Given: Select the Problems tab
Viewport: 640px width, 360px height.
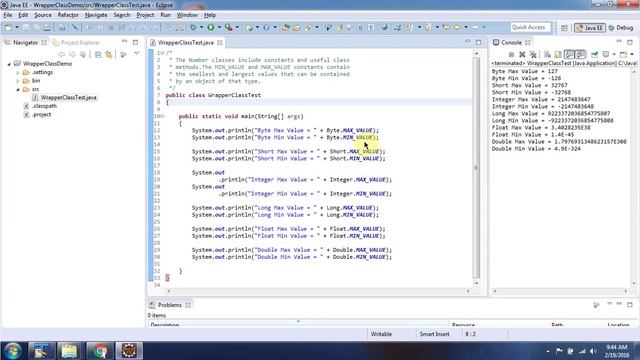Looking at the screenshot, I should click(169, 305).
